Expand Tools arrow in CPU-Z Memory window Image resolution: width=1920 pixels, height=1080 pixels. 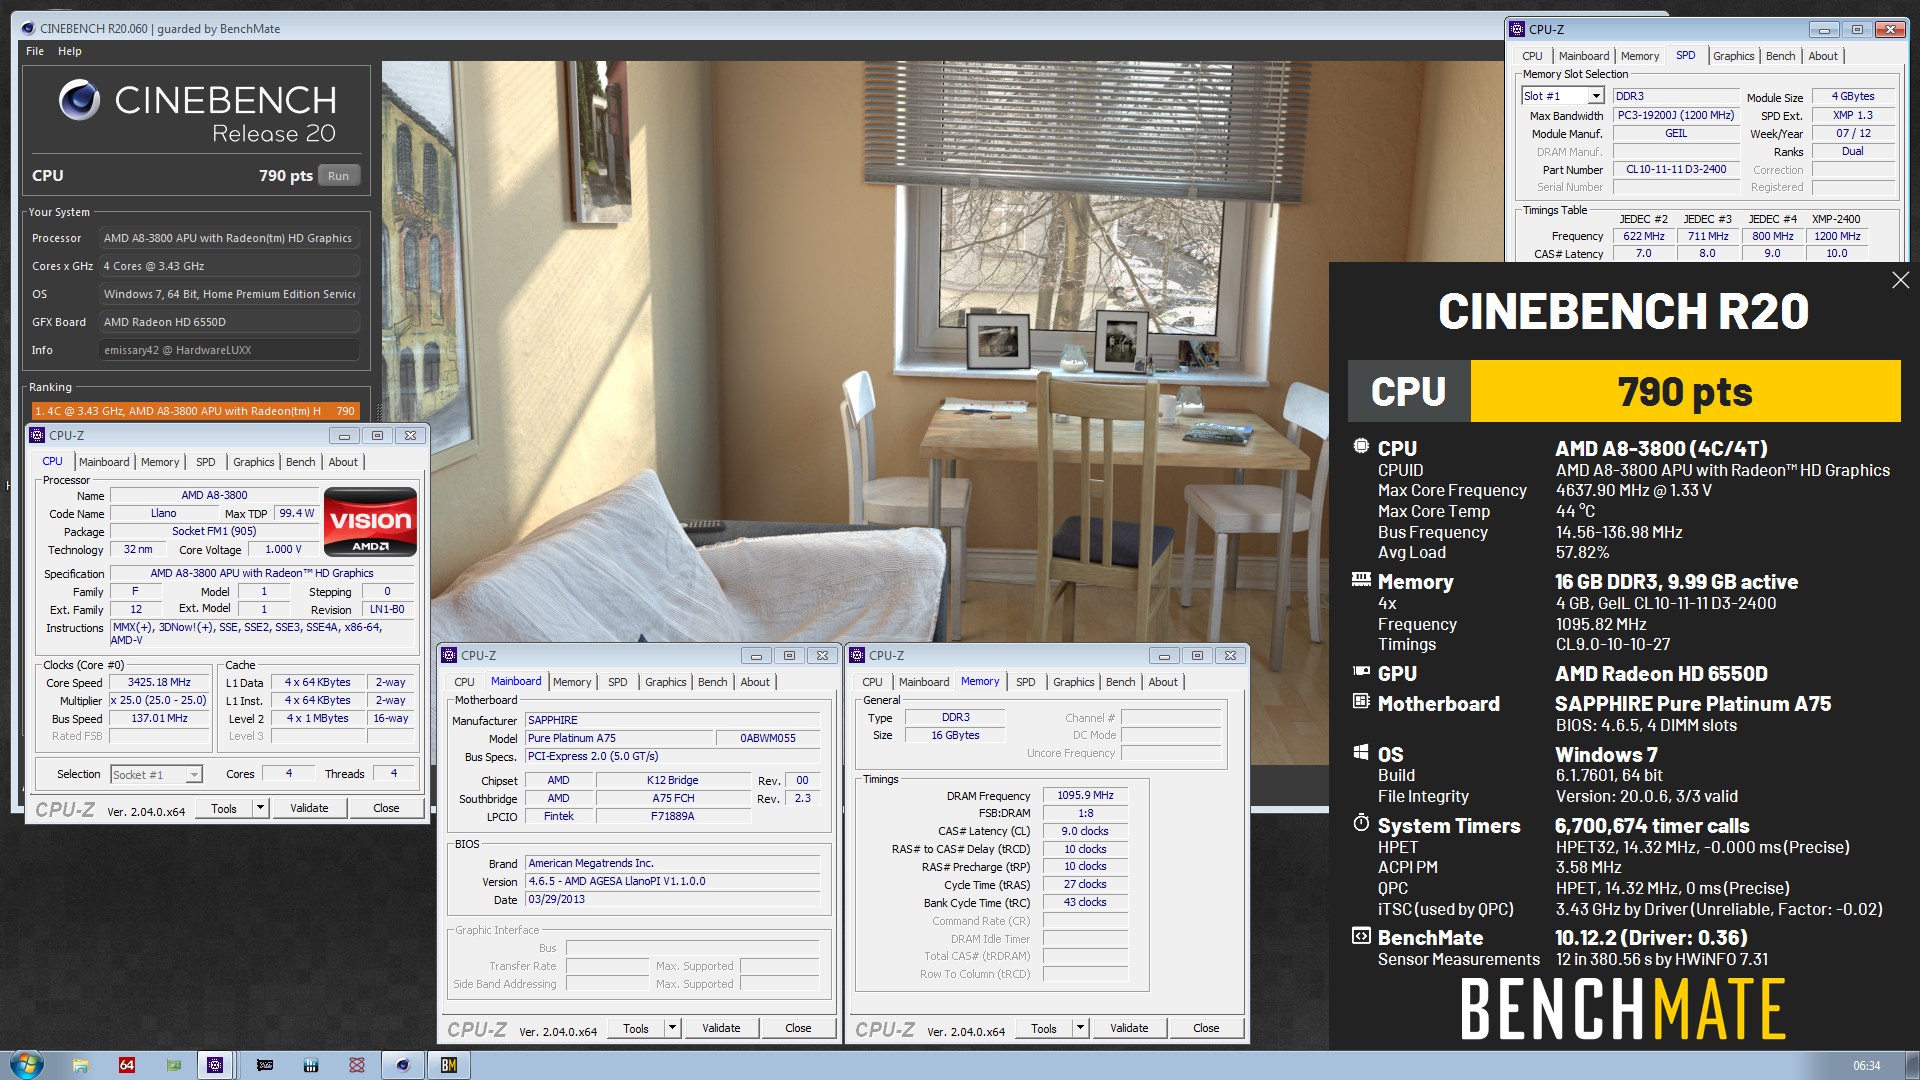click(x=1080, y=1027)
